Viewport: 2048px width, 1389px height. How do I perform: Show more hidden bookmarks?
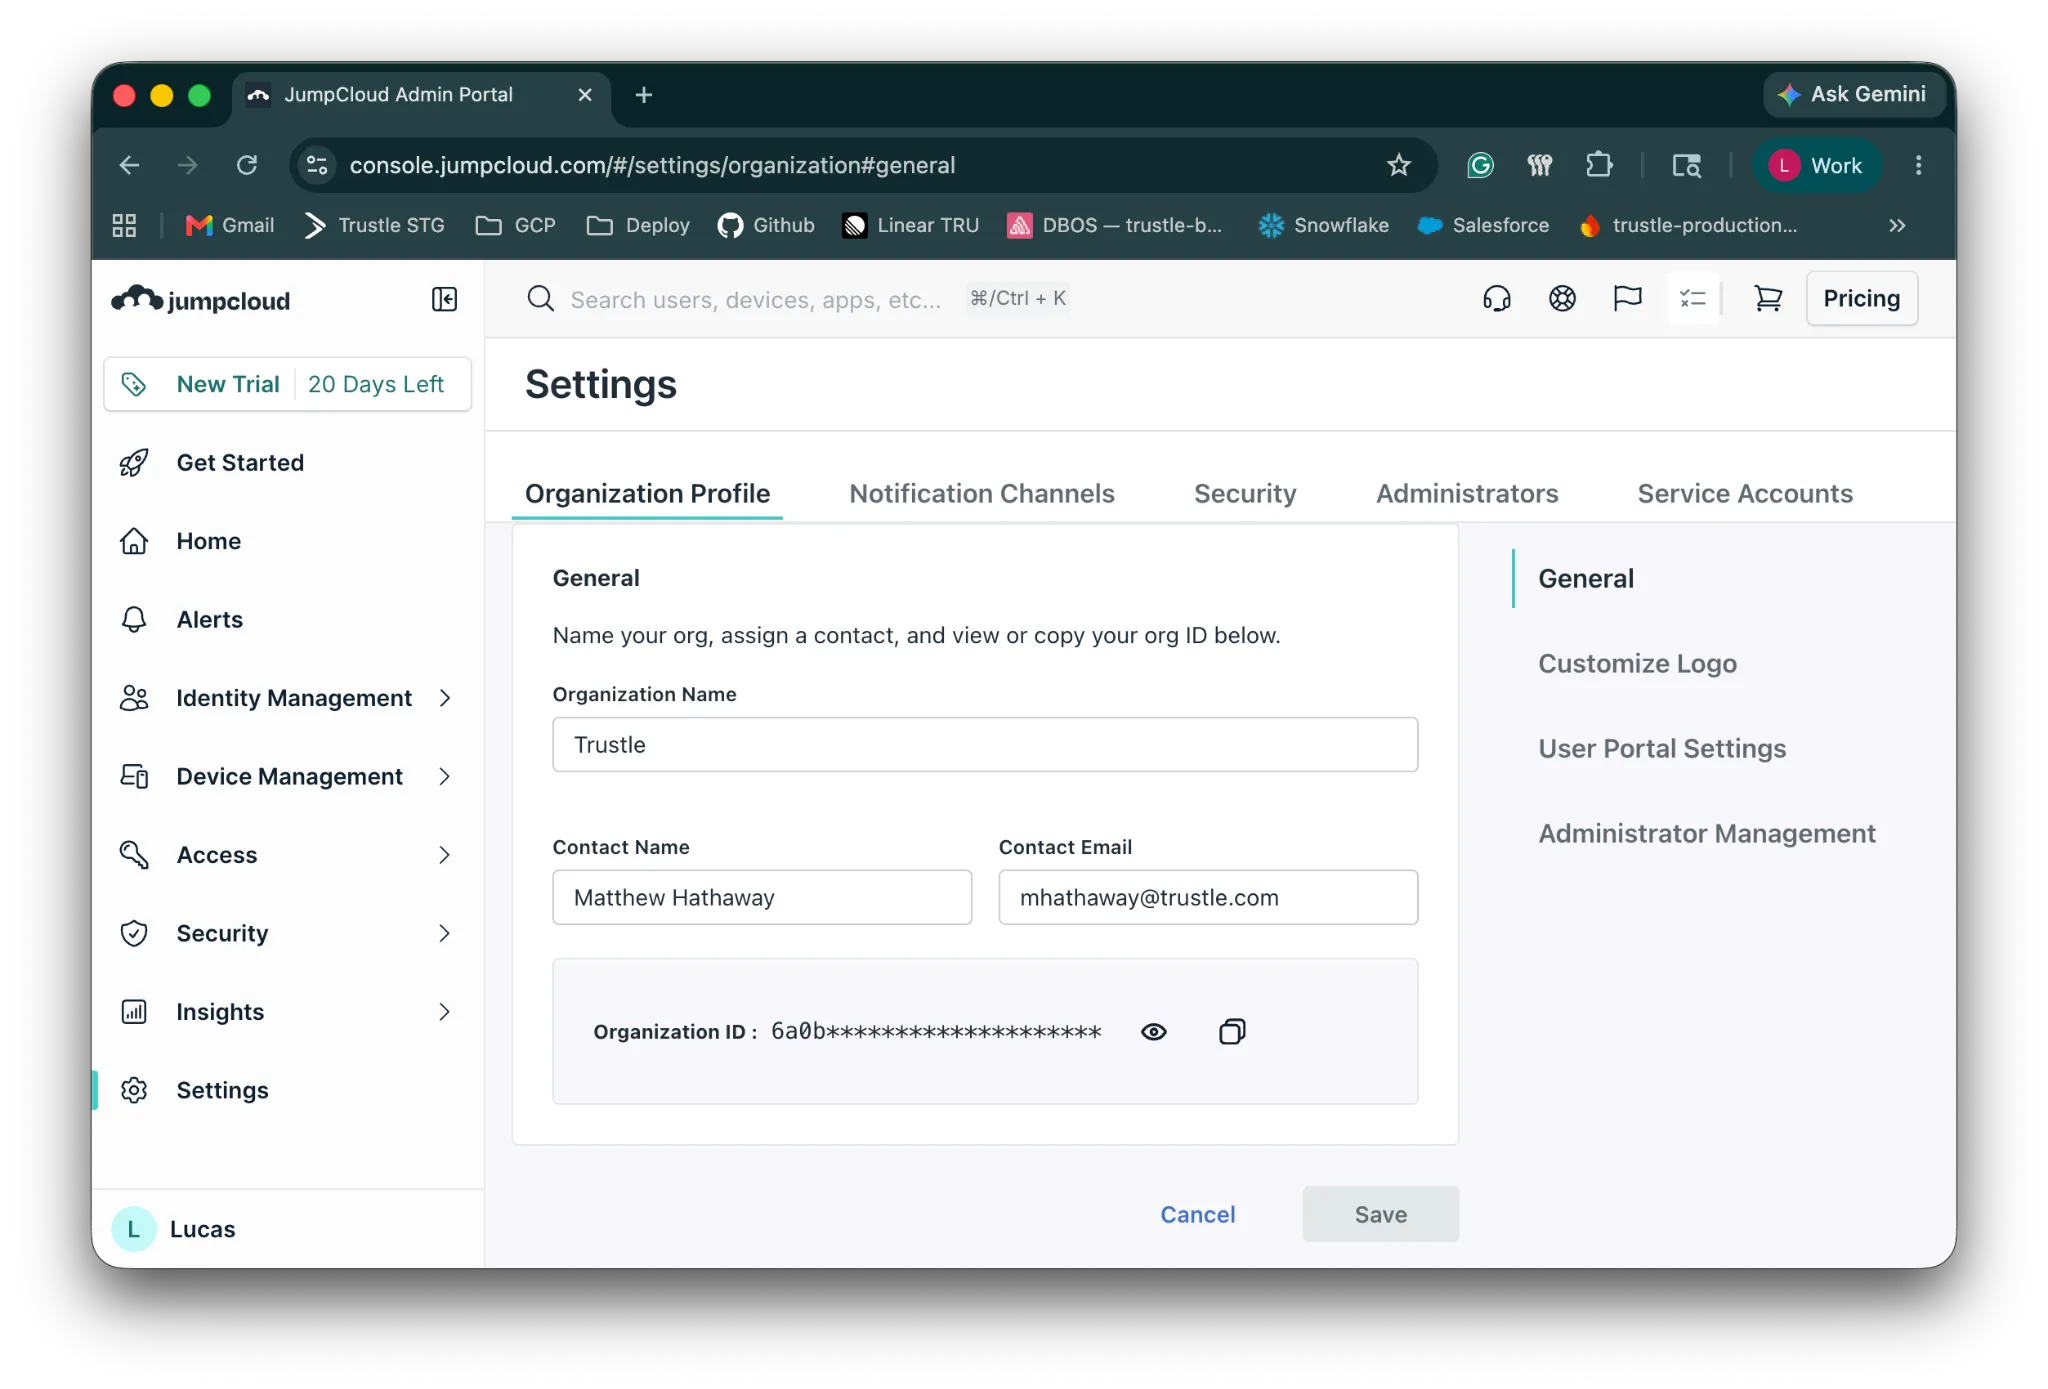point(1897,225)
